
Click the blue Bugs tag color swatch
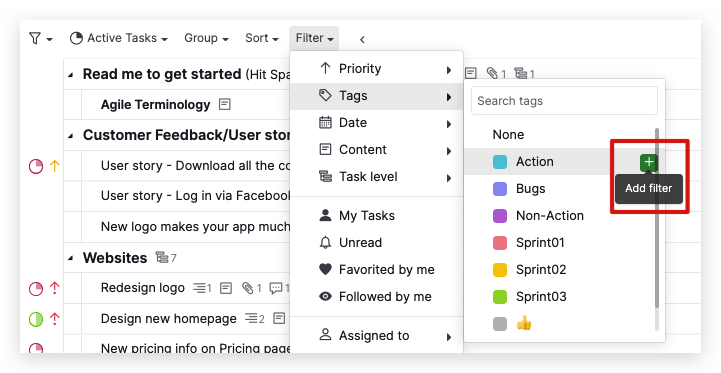pos(500,189)
